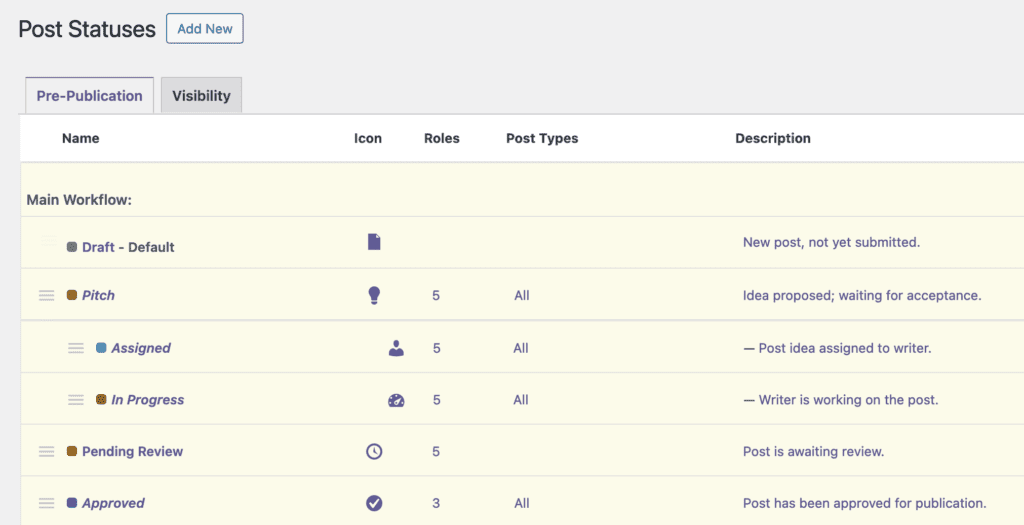This screenshot has width=1024, height=525.
Task: Click the drag handle beside Assigned
Action: point(76,348)
